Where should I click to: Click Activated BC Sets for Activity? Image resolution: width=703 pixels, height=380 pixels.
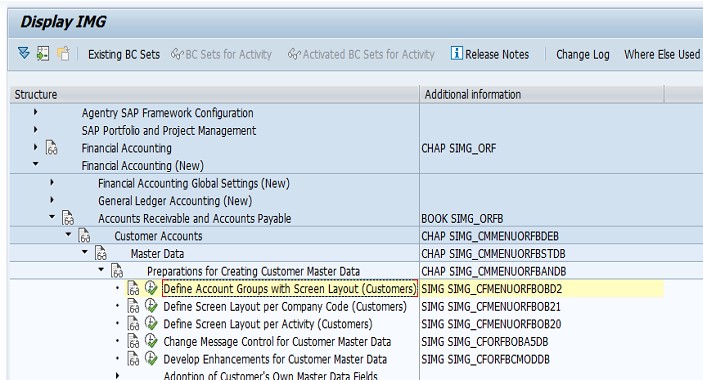point(361,55)
